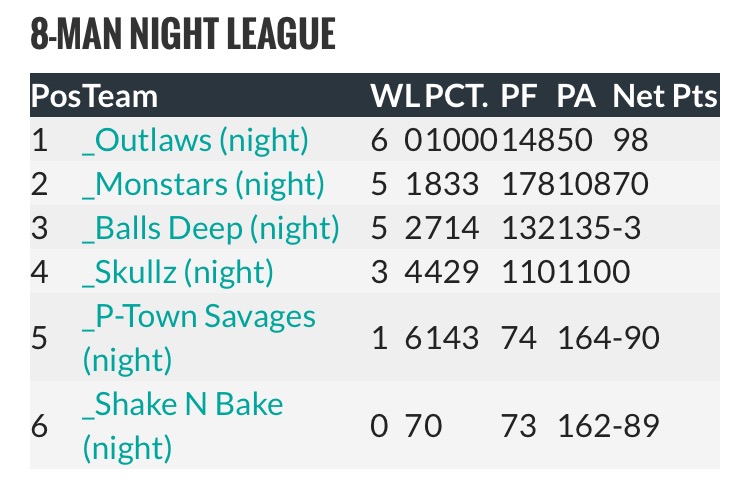The height and width of the screenshot is (500, 750).
Task: Select the _Skullz (night) team link
Action: point(178,272)
